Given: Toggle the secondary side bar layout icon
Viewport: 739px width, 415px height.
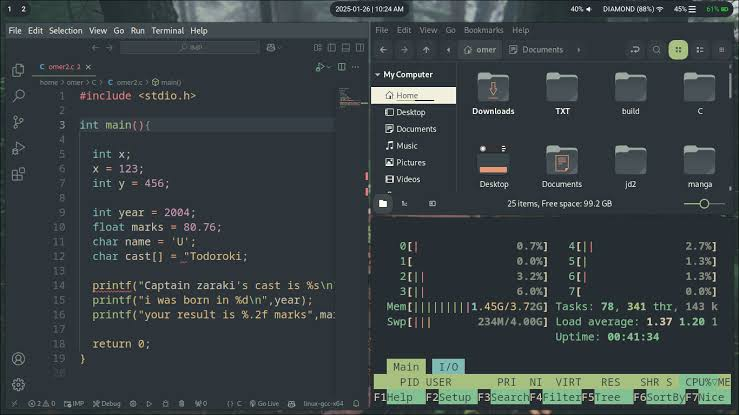Looking at the screenshot, I should (360, 48).
